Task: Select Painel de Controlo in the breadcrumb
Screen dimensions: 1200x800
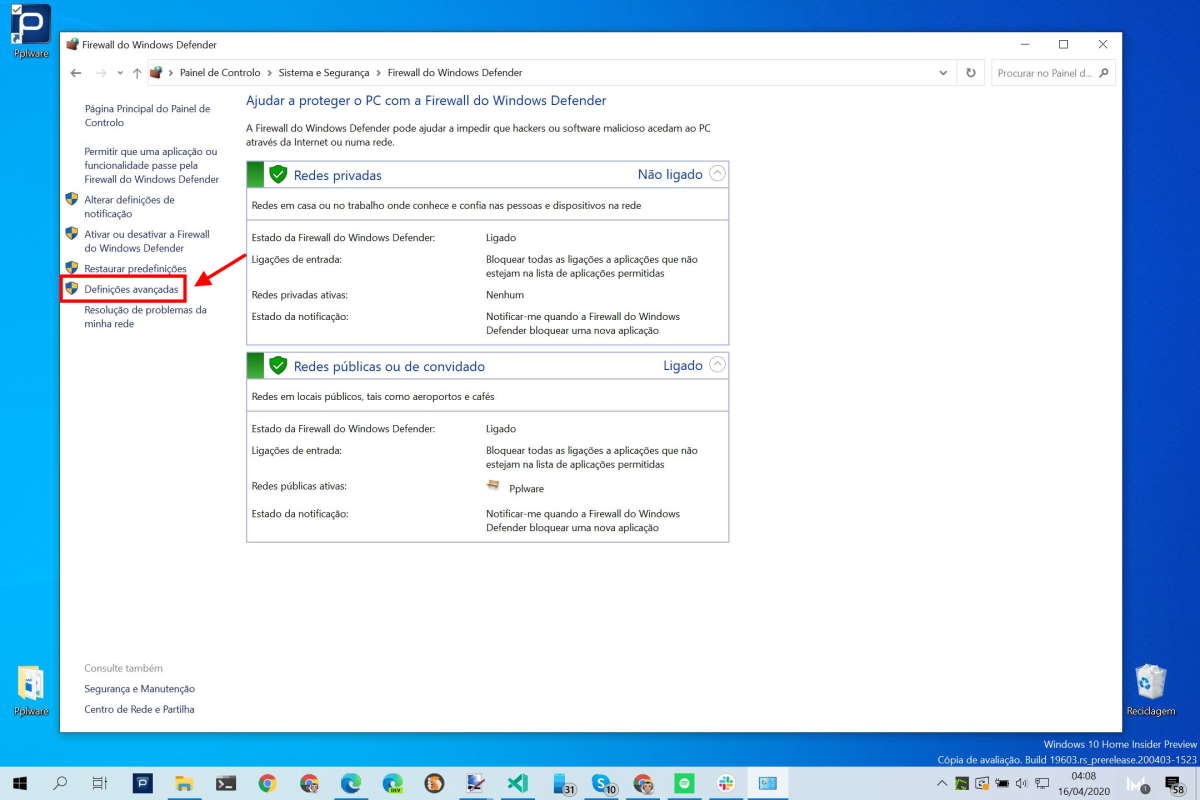Action: (x=219, y=73)
